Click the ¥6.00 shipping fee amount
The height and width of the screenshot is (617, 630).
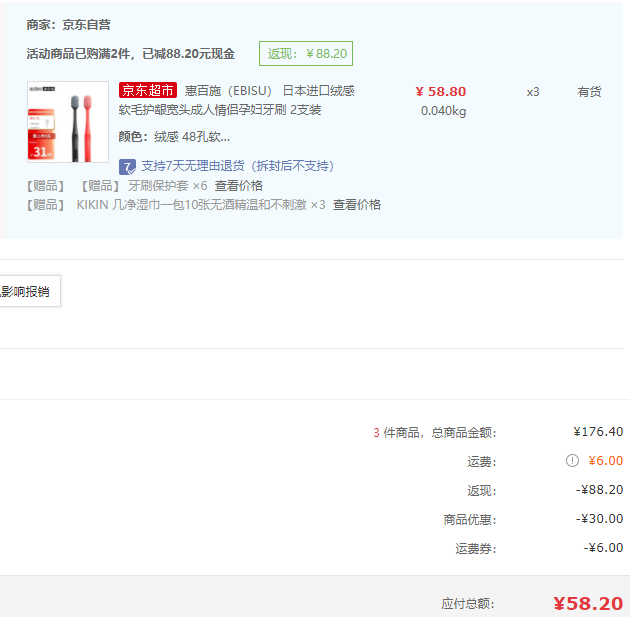(605, 460)
